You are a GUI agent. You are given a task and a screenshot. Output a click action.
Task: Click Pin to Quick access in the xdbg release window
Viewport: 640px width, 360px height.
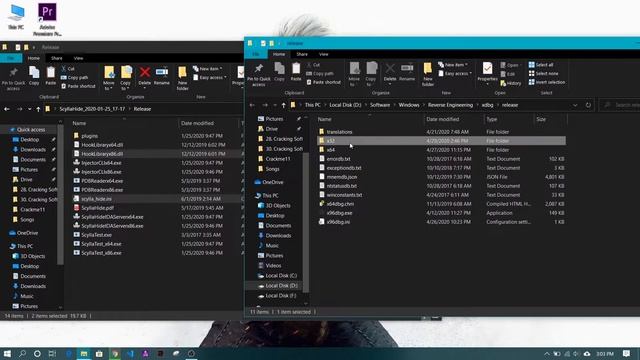click(x=258, y=75)
